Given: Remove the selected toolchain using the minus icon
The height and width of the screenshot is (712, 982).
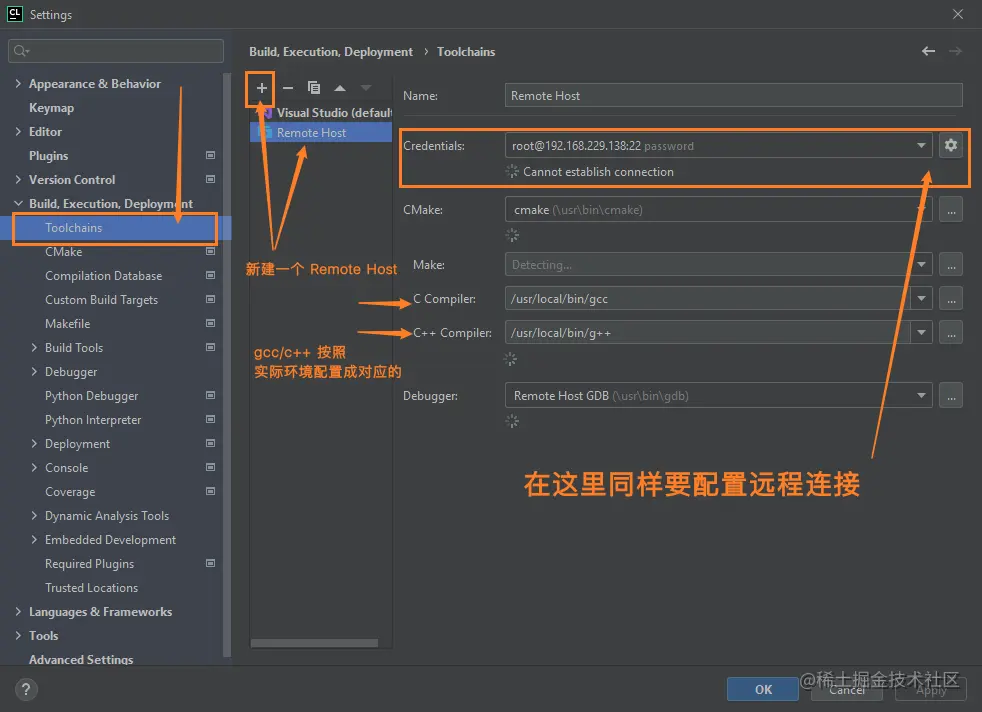Looking at the screenshot, I should (x=287, y=88).
